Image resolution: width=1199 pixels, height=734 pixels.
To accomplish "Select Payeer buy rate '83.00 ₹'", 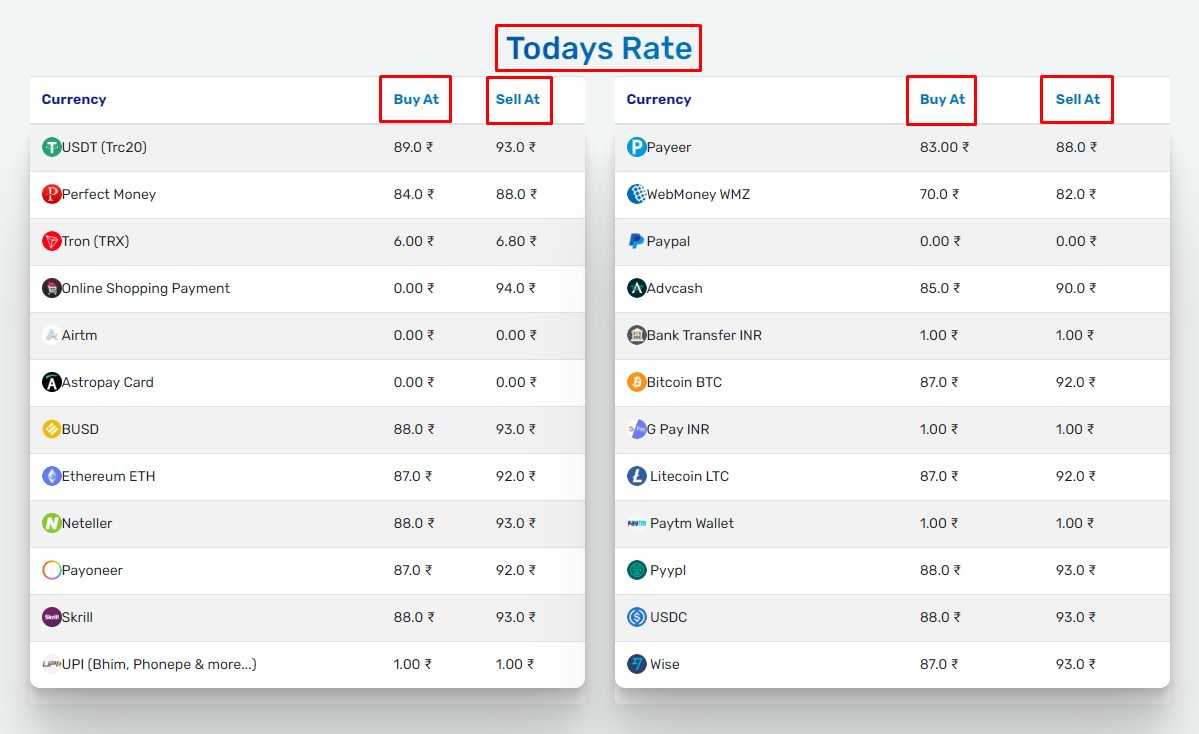I will [944, 147].
